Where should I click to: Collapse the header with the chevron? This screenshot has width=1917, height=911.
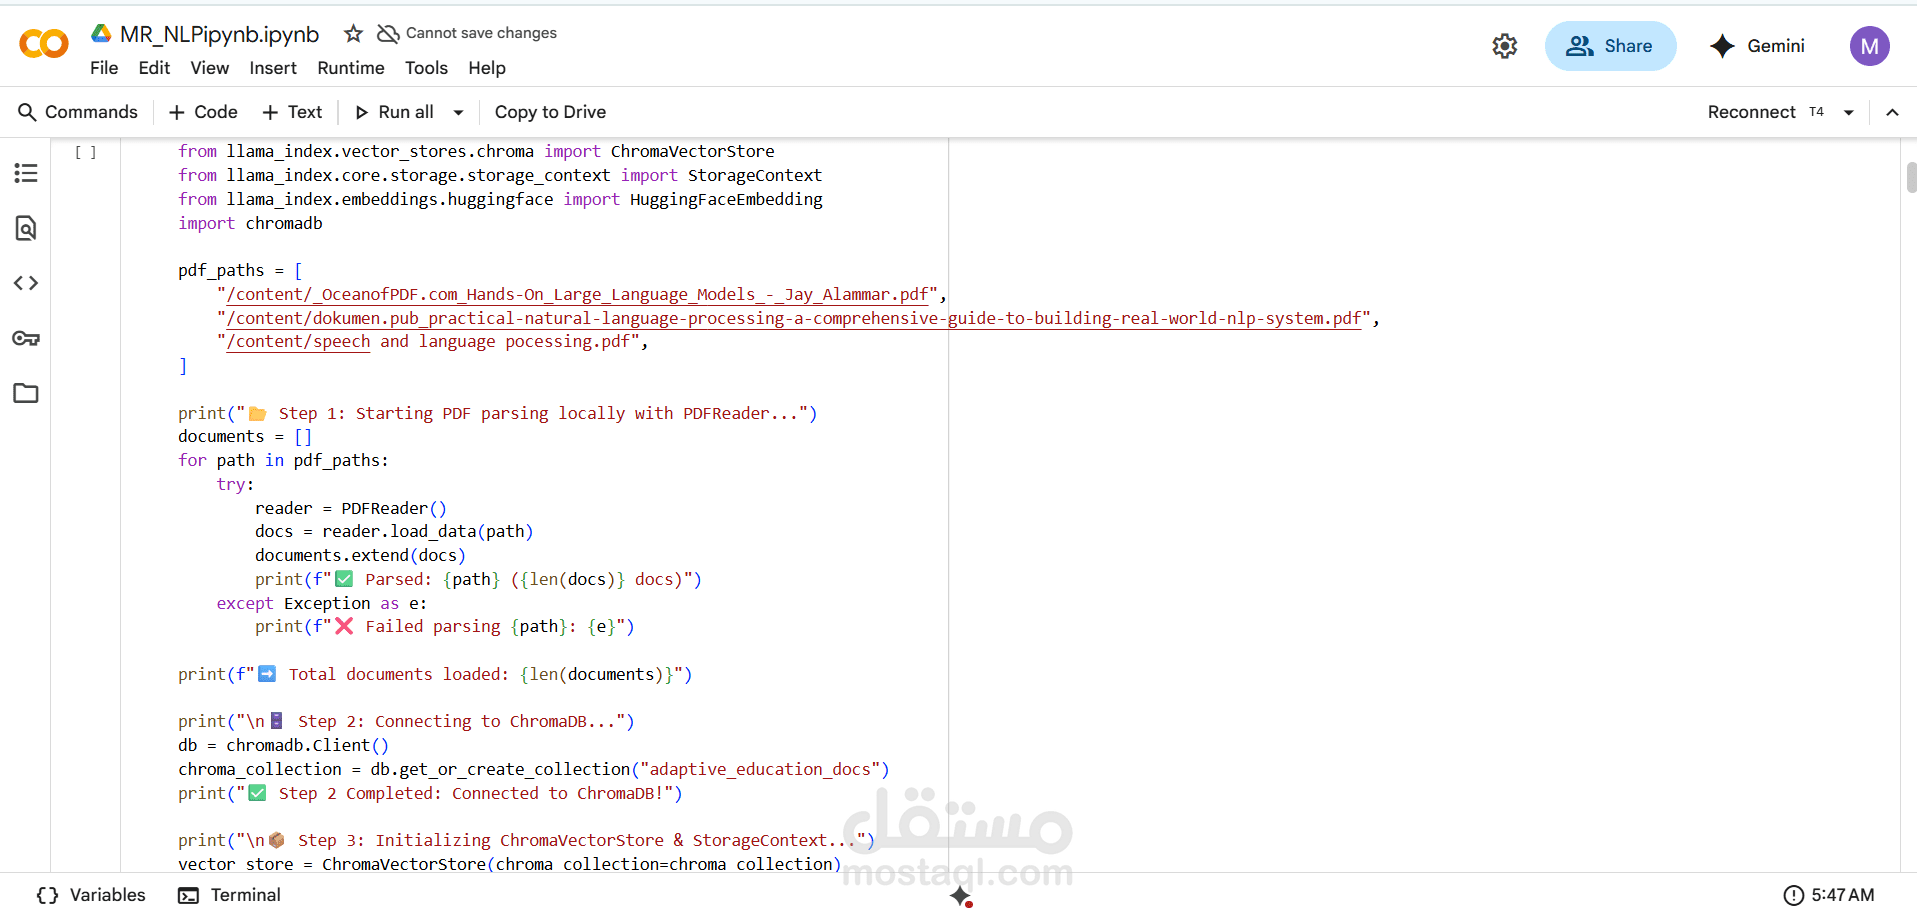click(1892, 113)
